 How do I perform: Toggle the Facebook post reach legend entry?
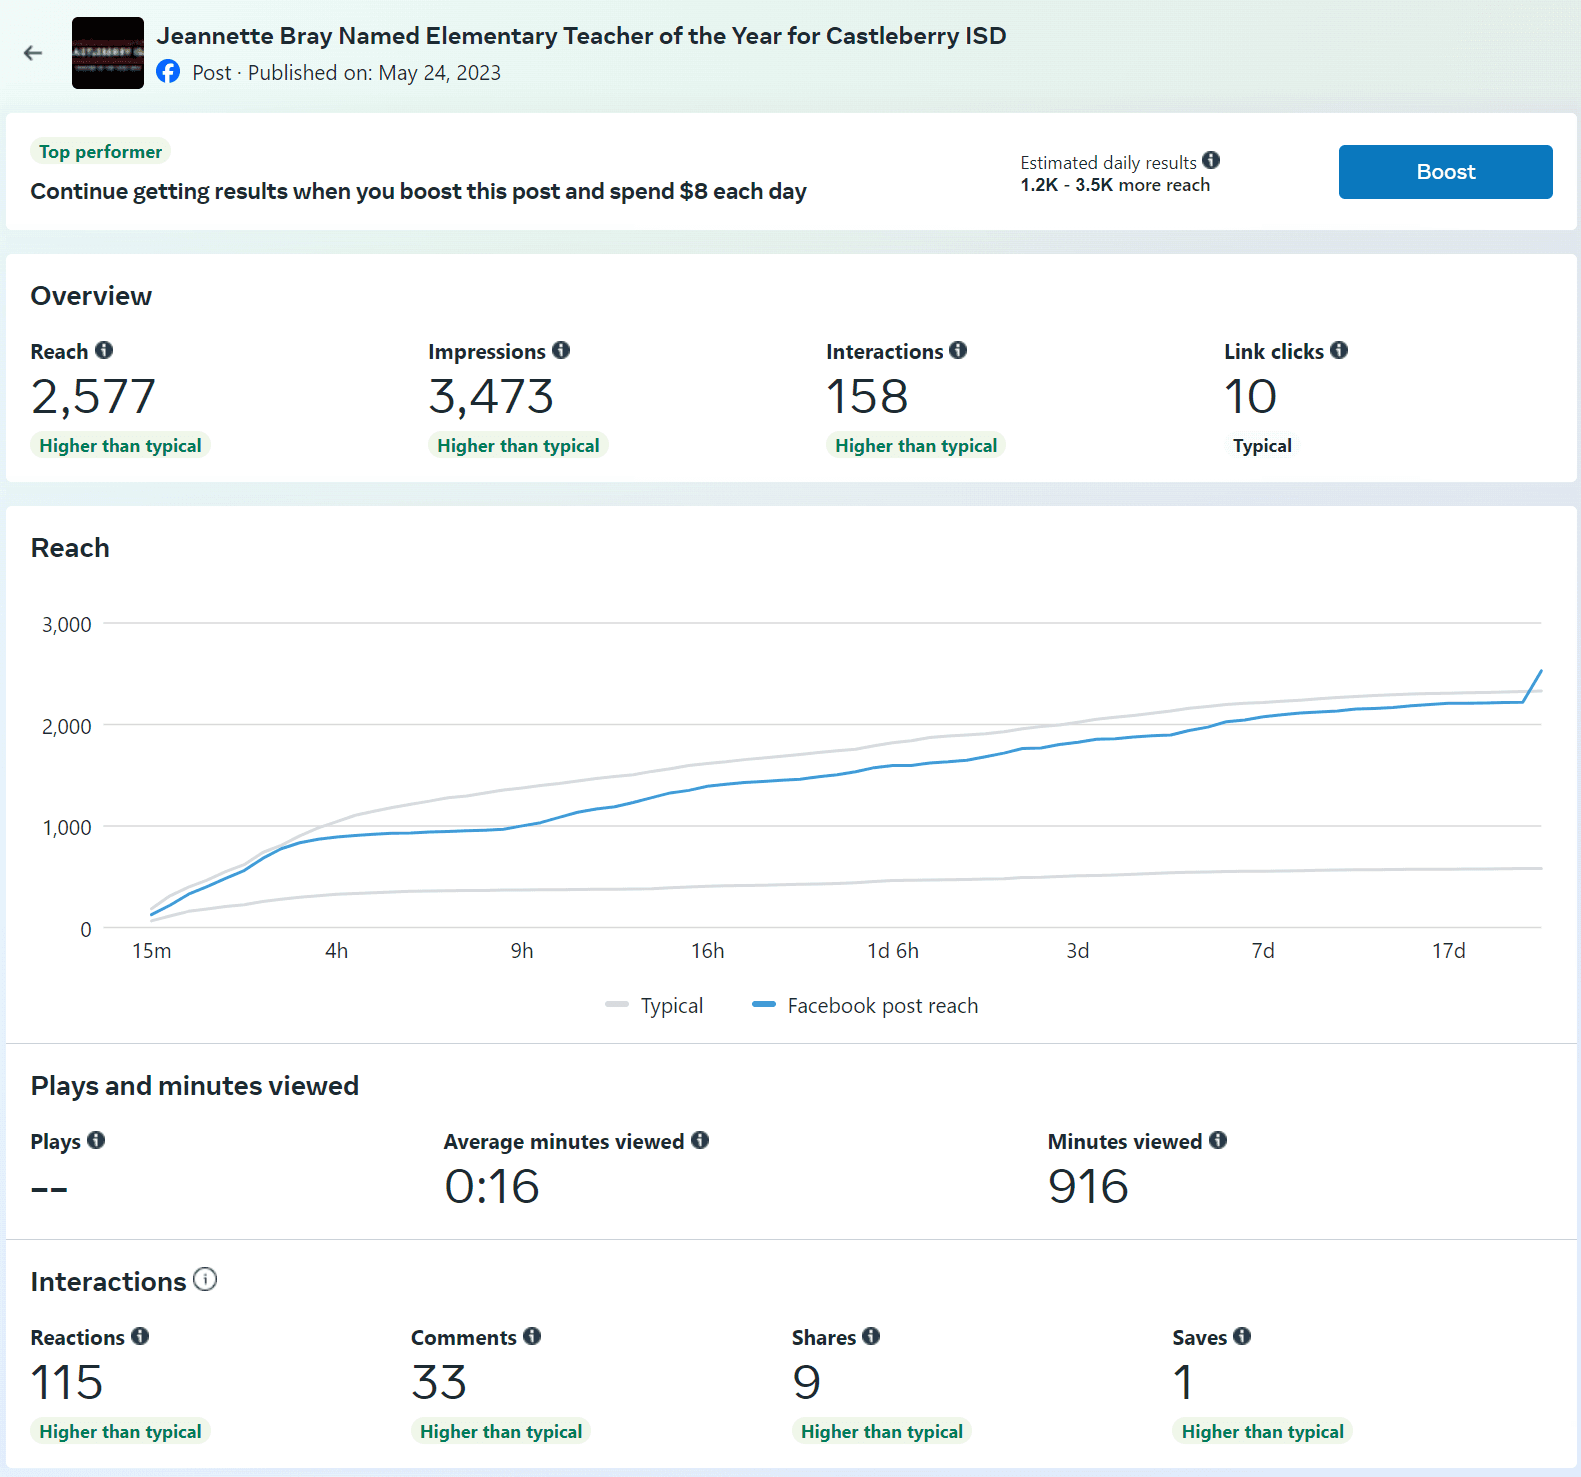(866, 1005)
